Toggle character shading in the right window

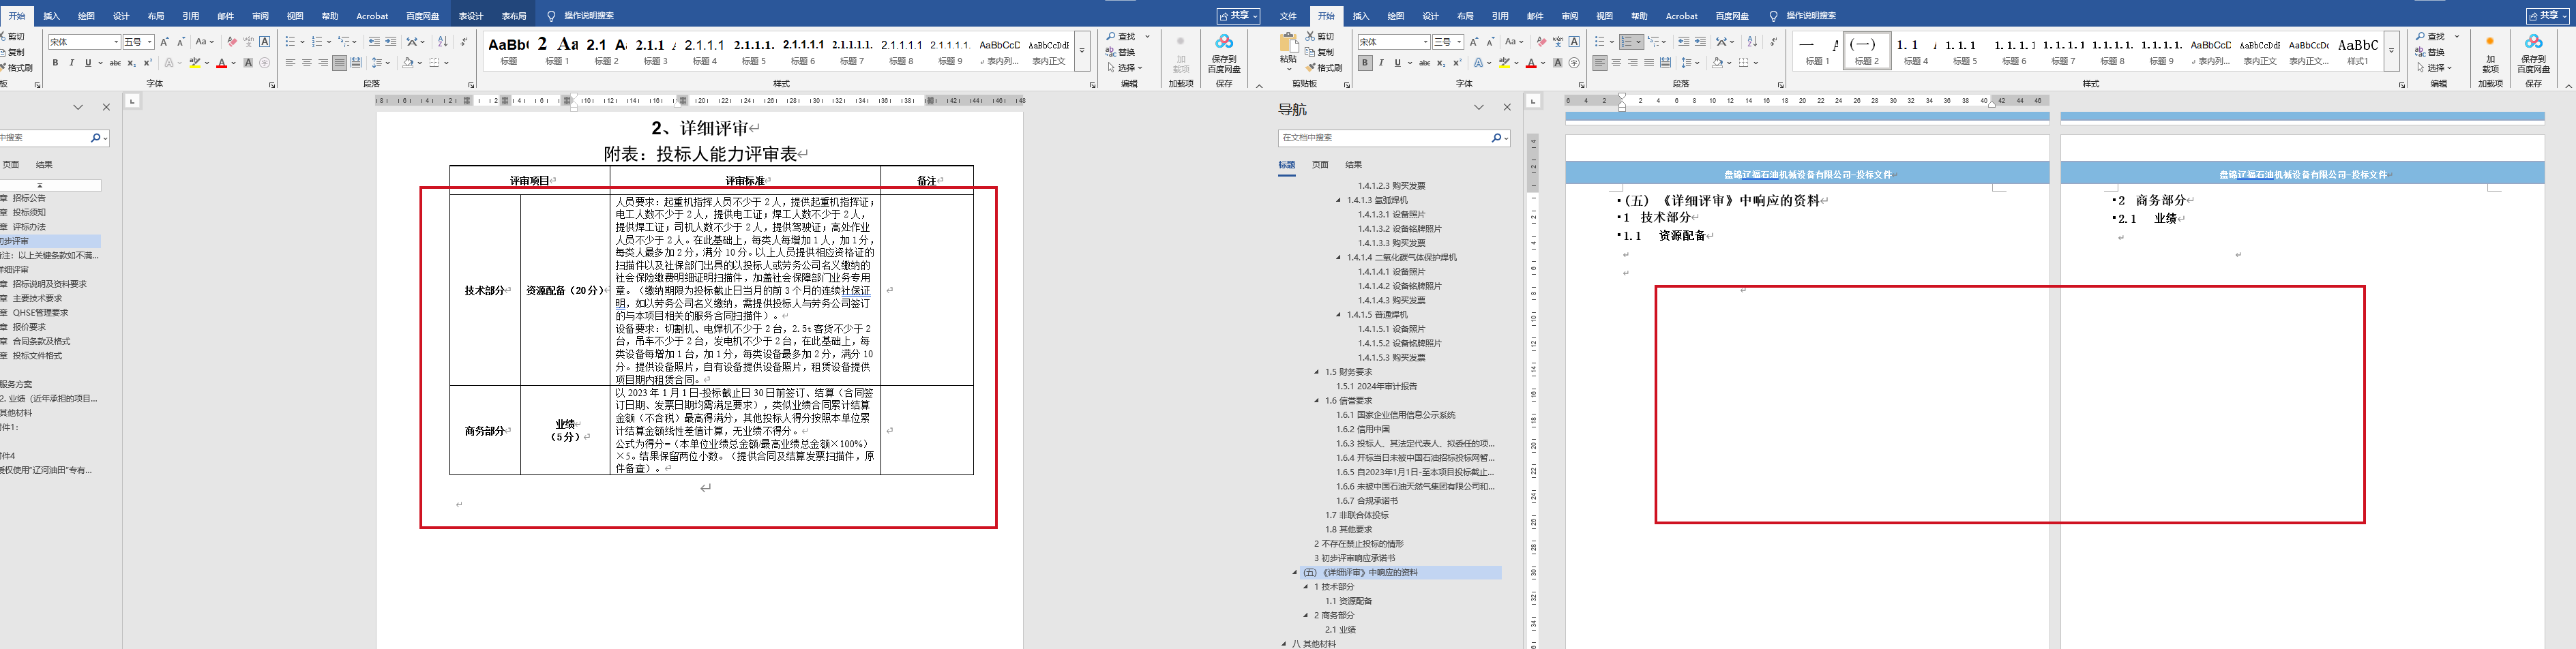click(x=1558, y=63)
